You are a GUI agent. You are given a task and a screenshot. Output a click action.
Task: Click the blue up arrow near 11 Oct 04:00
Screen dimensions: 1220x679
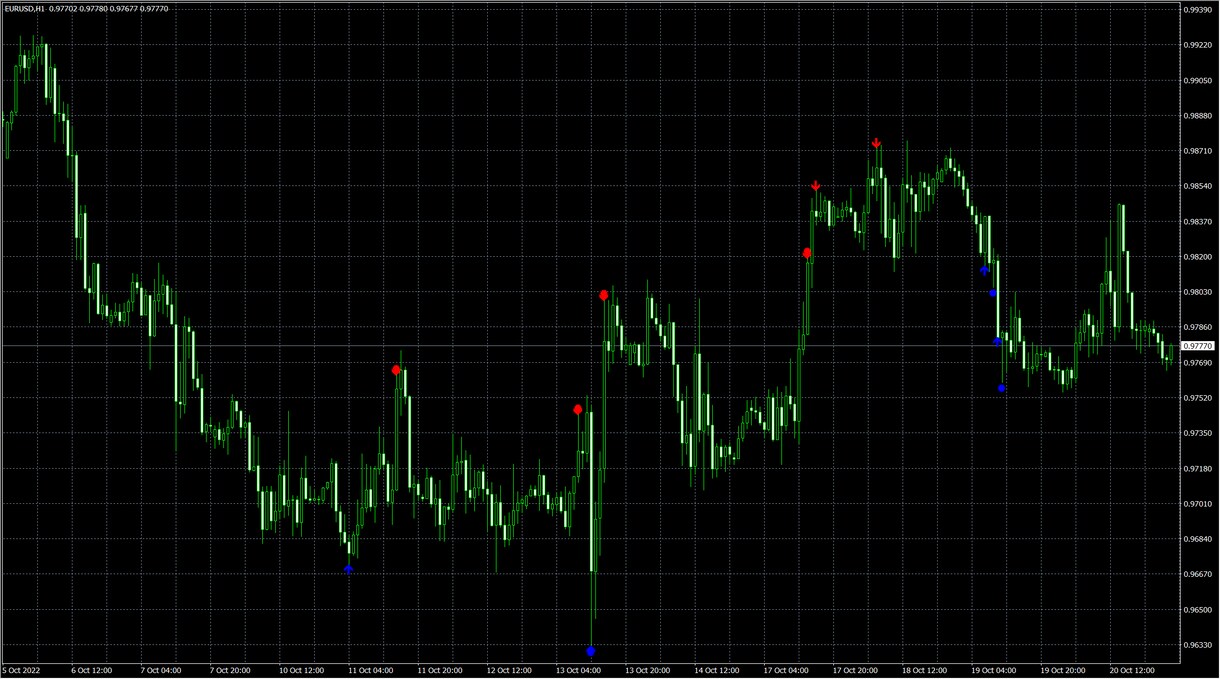click(x=348, y=569)
